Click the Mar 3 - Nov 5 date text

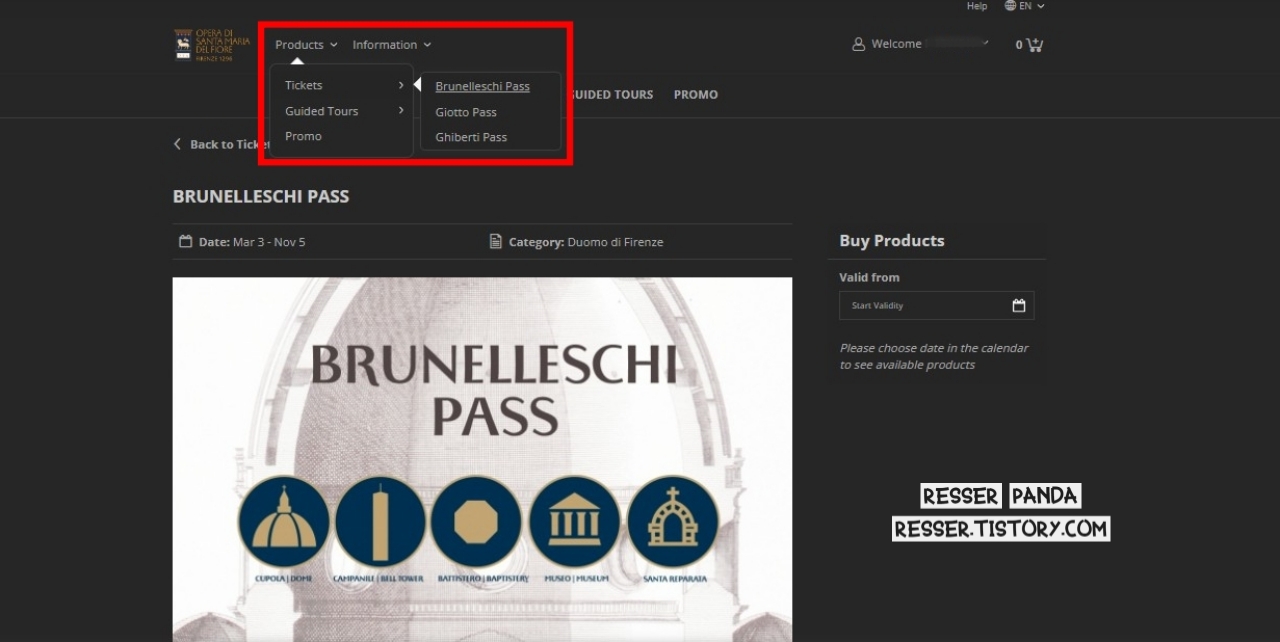pos(269,242)
